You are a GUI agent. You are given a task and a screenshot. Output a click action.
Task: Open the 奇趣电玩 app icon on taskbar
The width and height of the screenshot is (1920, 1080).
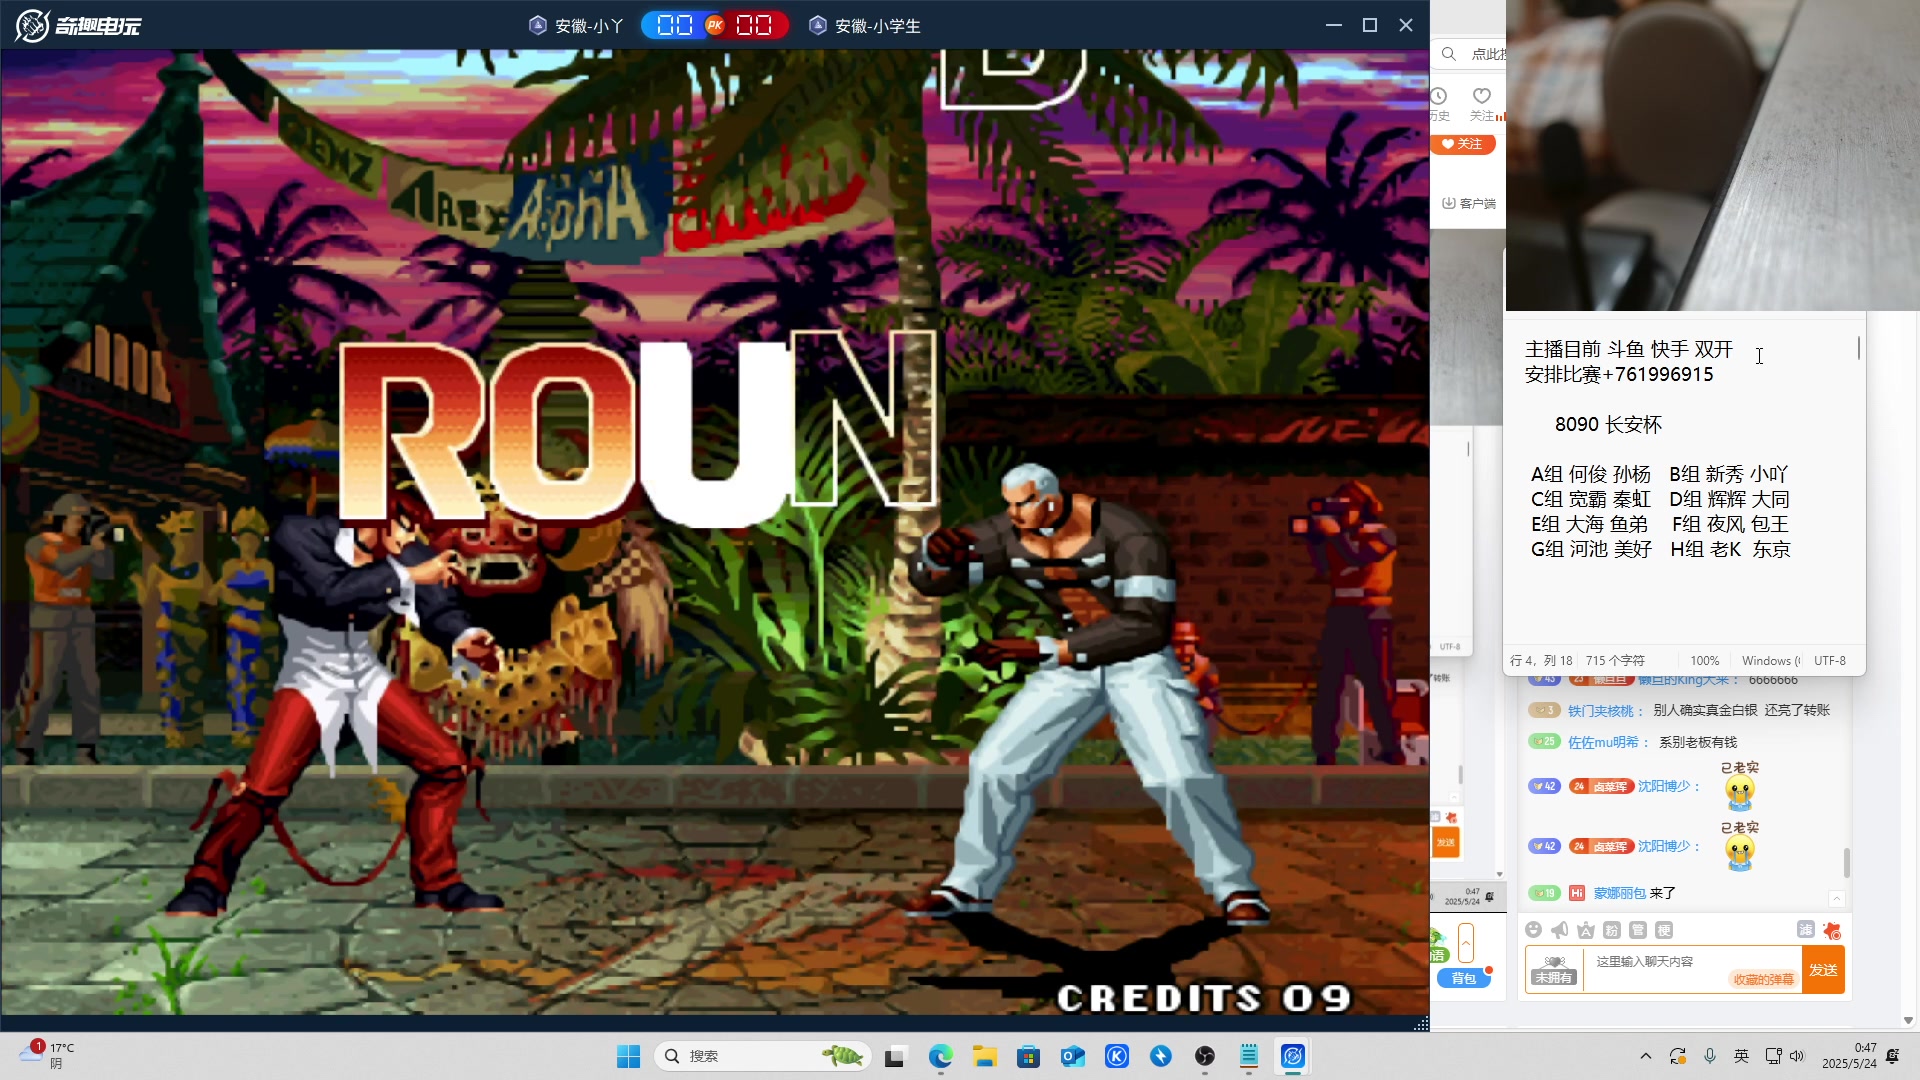click(1293, 1056)
